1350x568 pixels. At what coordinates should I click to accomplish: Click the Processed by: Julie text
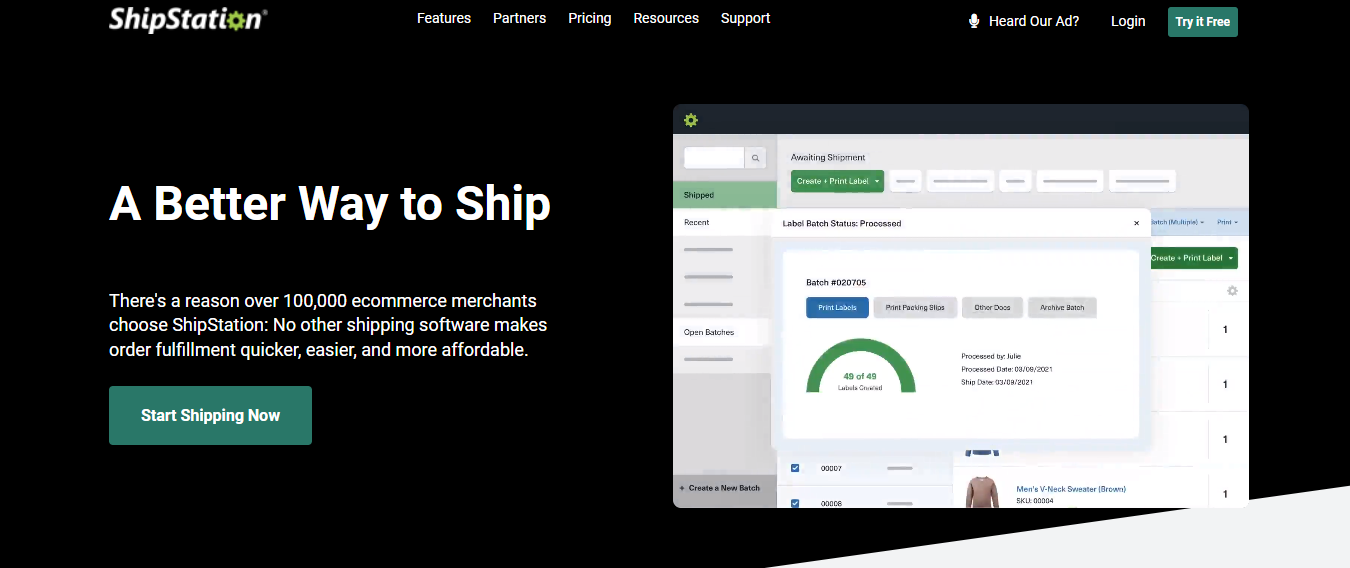991,356
